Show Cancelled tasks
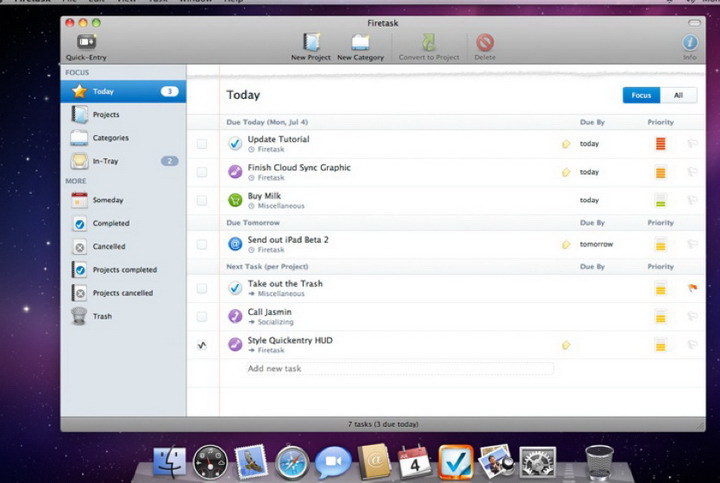The height and width of the screenshot is (483, 720). 123,247
